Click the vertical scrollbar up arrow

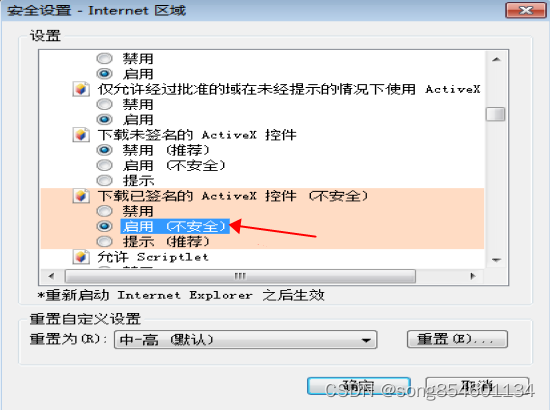pos(496,60)
